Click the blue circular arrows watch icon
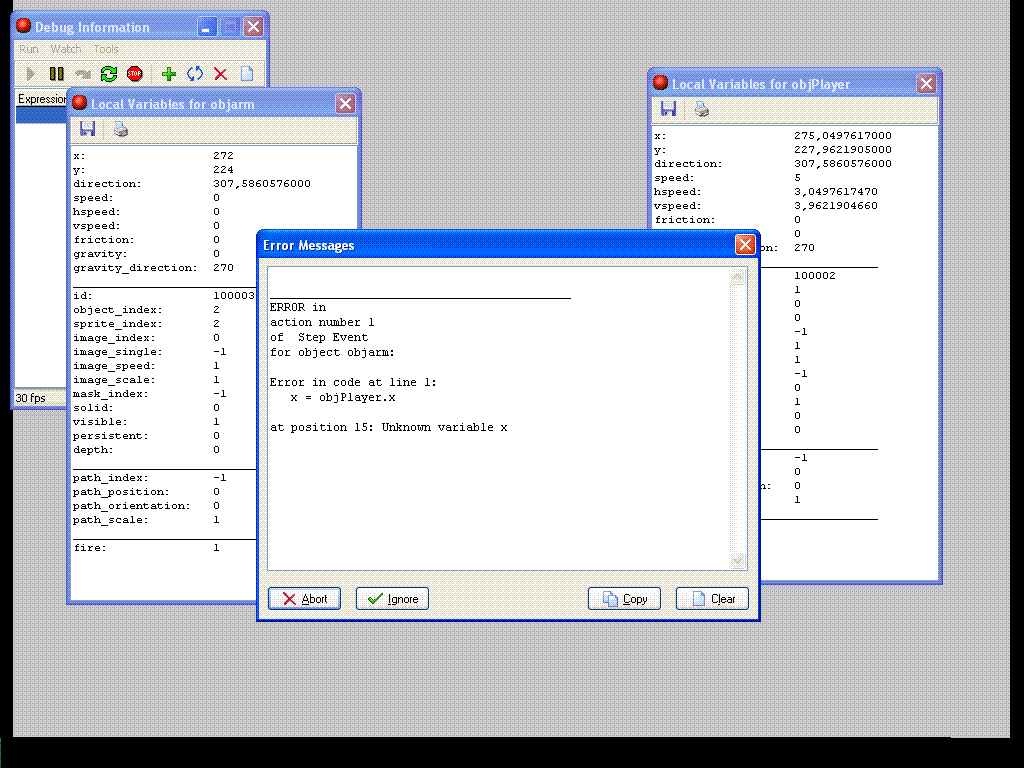The image size is (1024, 768). (x=195, y=74)
